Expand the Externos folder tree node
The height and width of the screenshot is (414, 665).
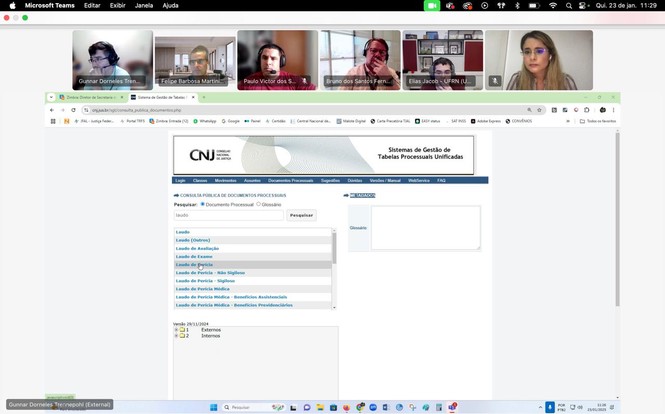(x=176, y=330)
